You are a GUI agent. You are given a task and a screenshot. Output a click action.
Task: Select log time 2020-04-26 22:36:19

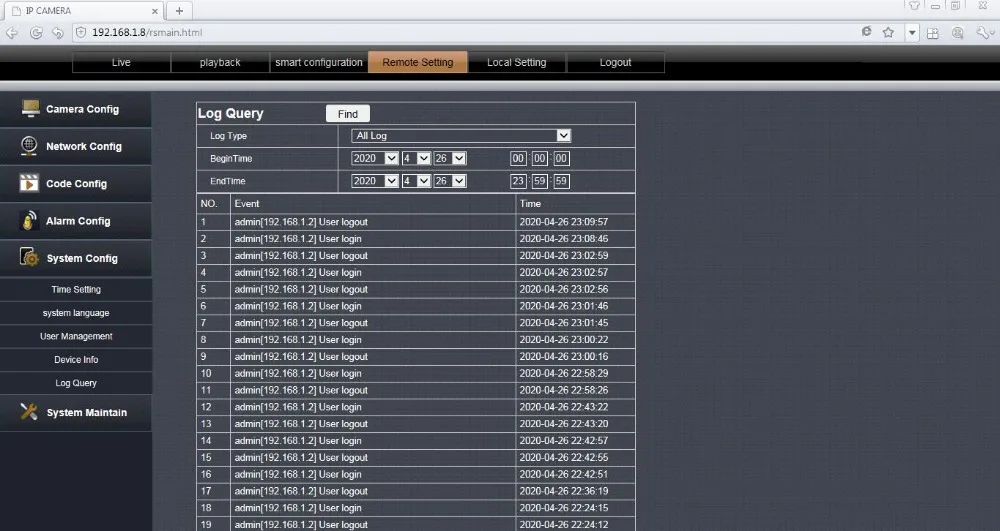click(x=564, y=491)
